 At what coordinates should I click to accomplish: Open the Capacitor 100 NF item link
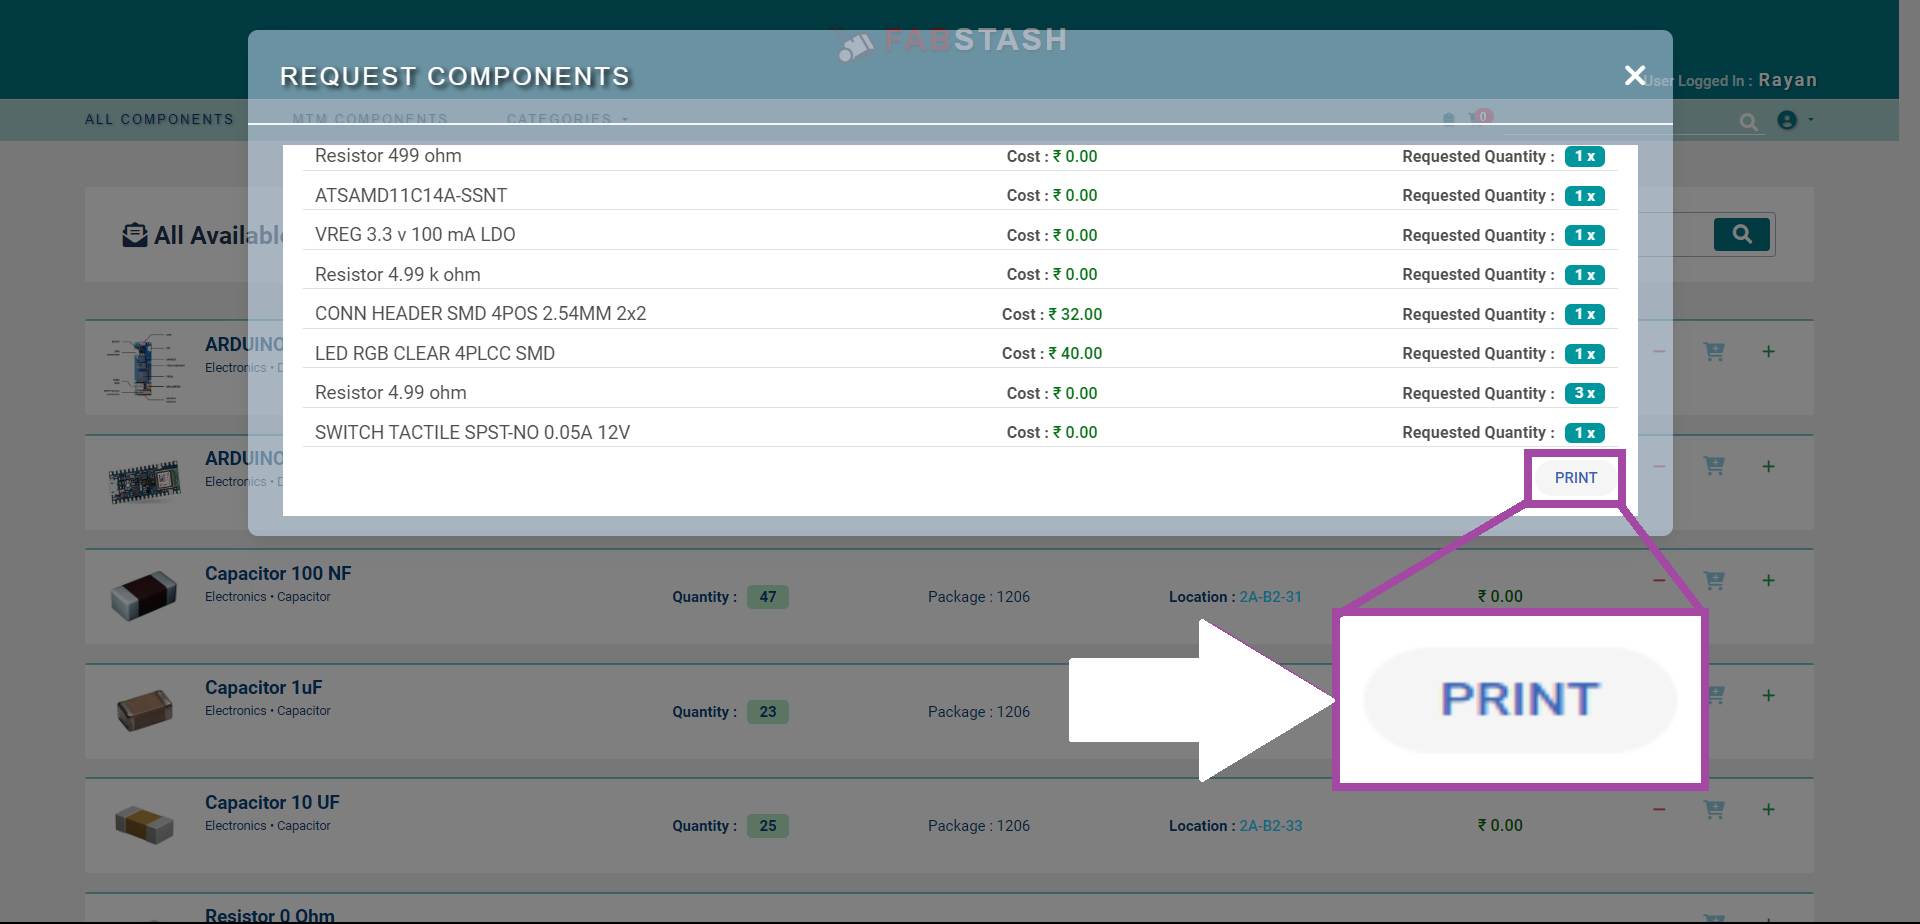pos(278,573)
